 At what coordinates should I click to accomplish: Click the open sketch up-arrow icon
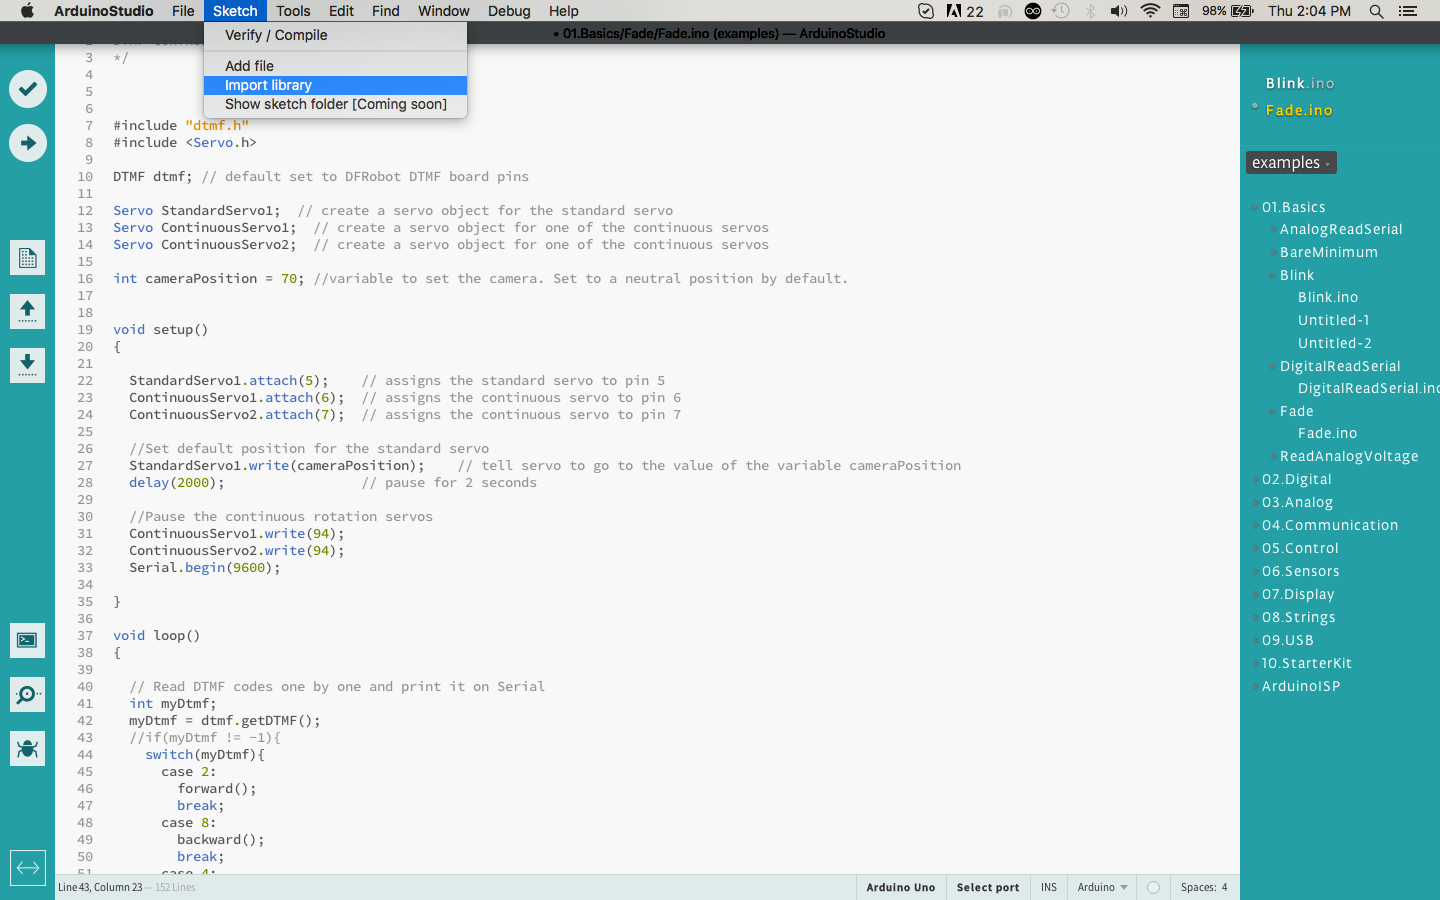(x=28, y=311)
